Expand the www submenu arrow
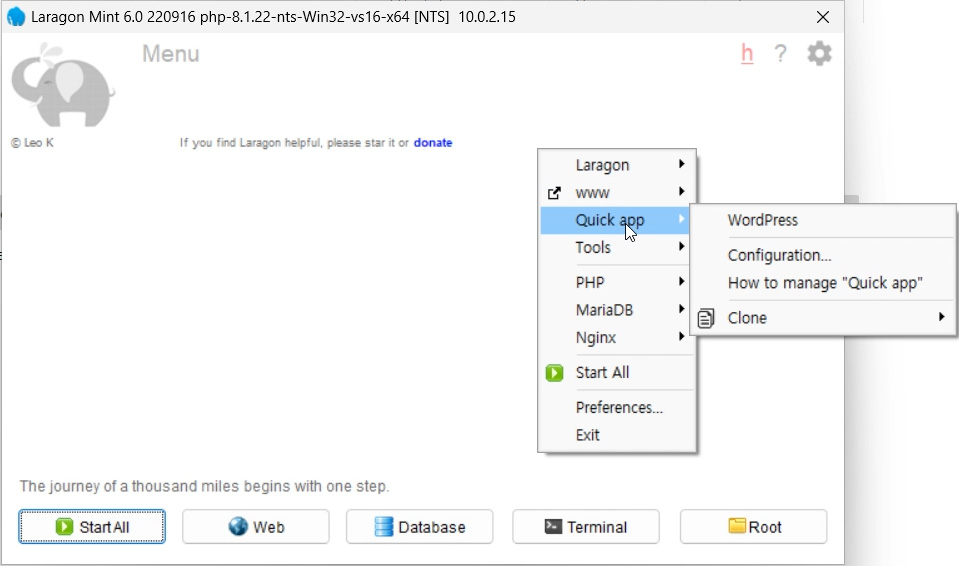Screen dimensions: 959x566 tap(681, 192)
